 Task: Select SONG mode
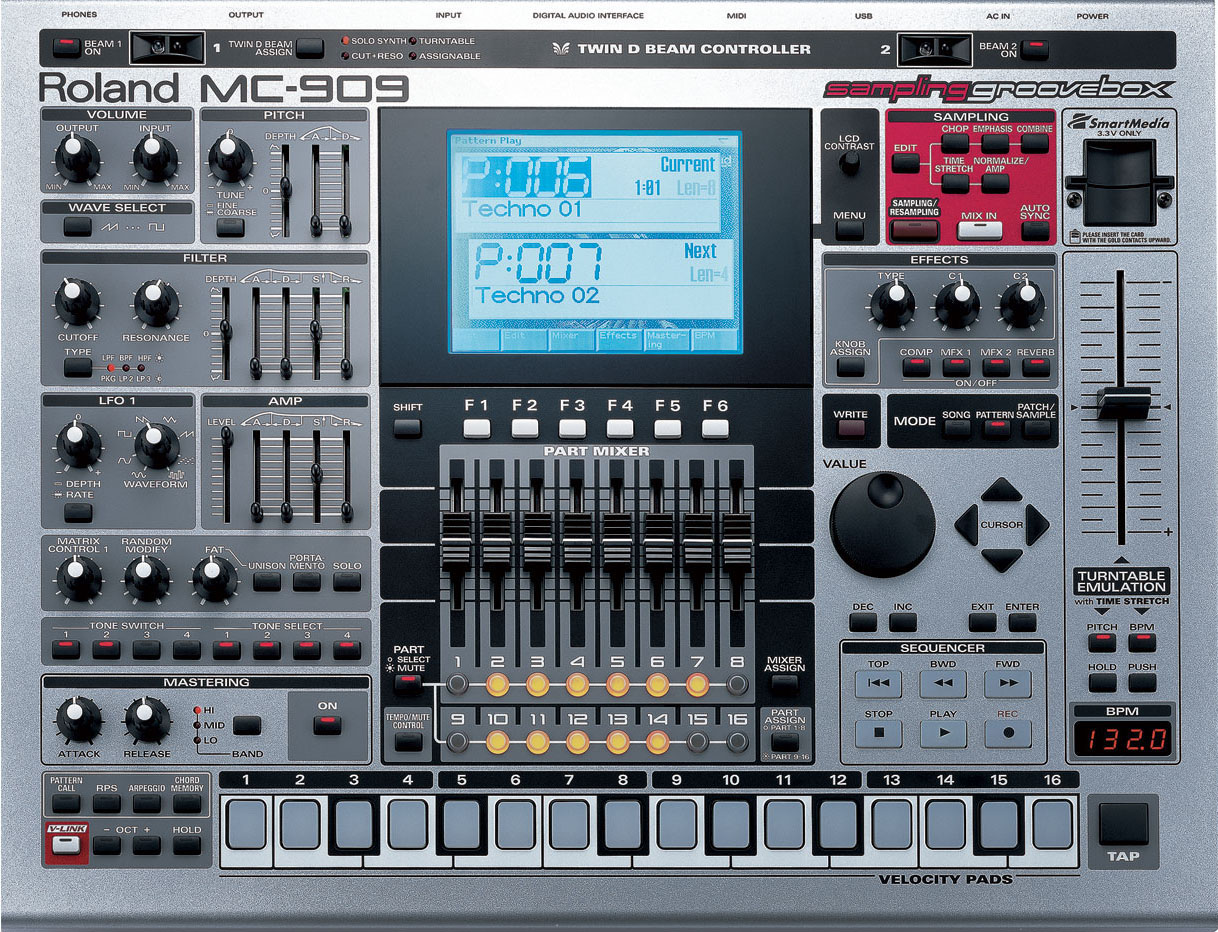click(957, 429)
